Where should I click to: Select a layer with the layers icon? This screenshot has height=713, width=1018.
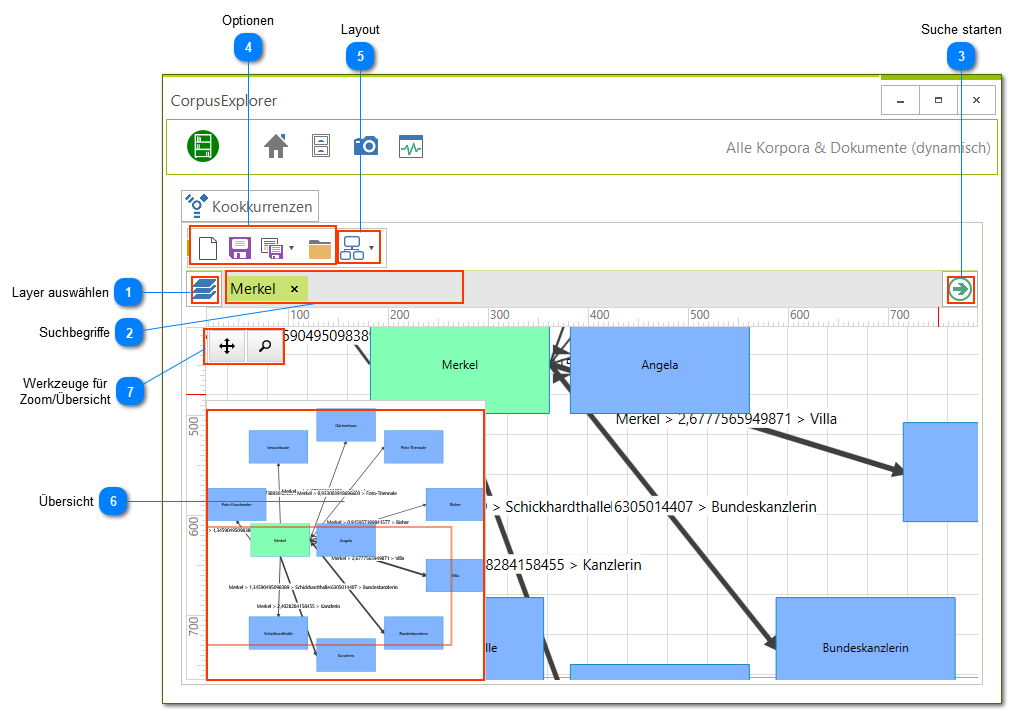[x=205, y=289]
